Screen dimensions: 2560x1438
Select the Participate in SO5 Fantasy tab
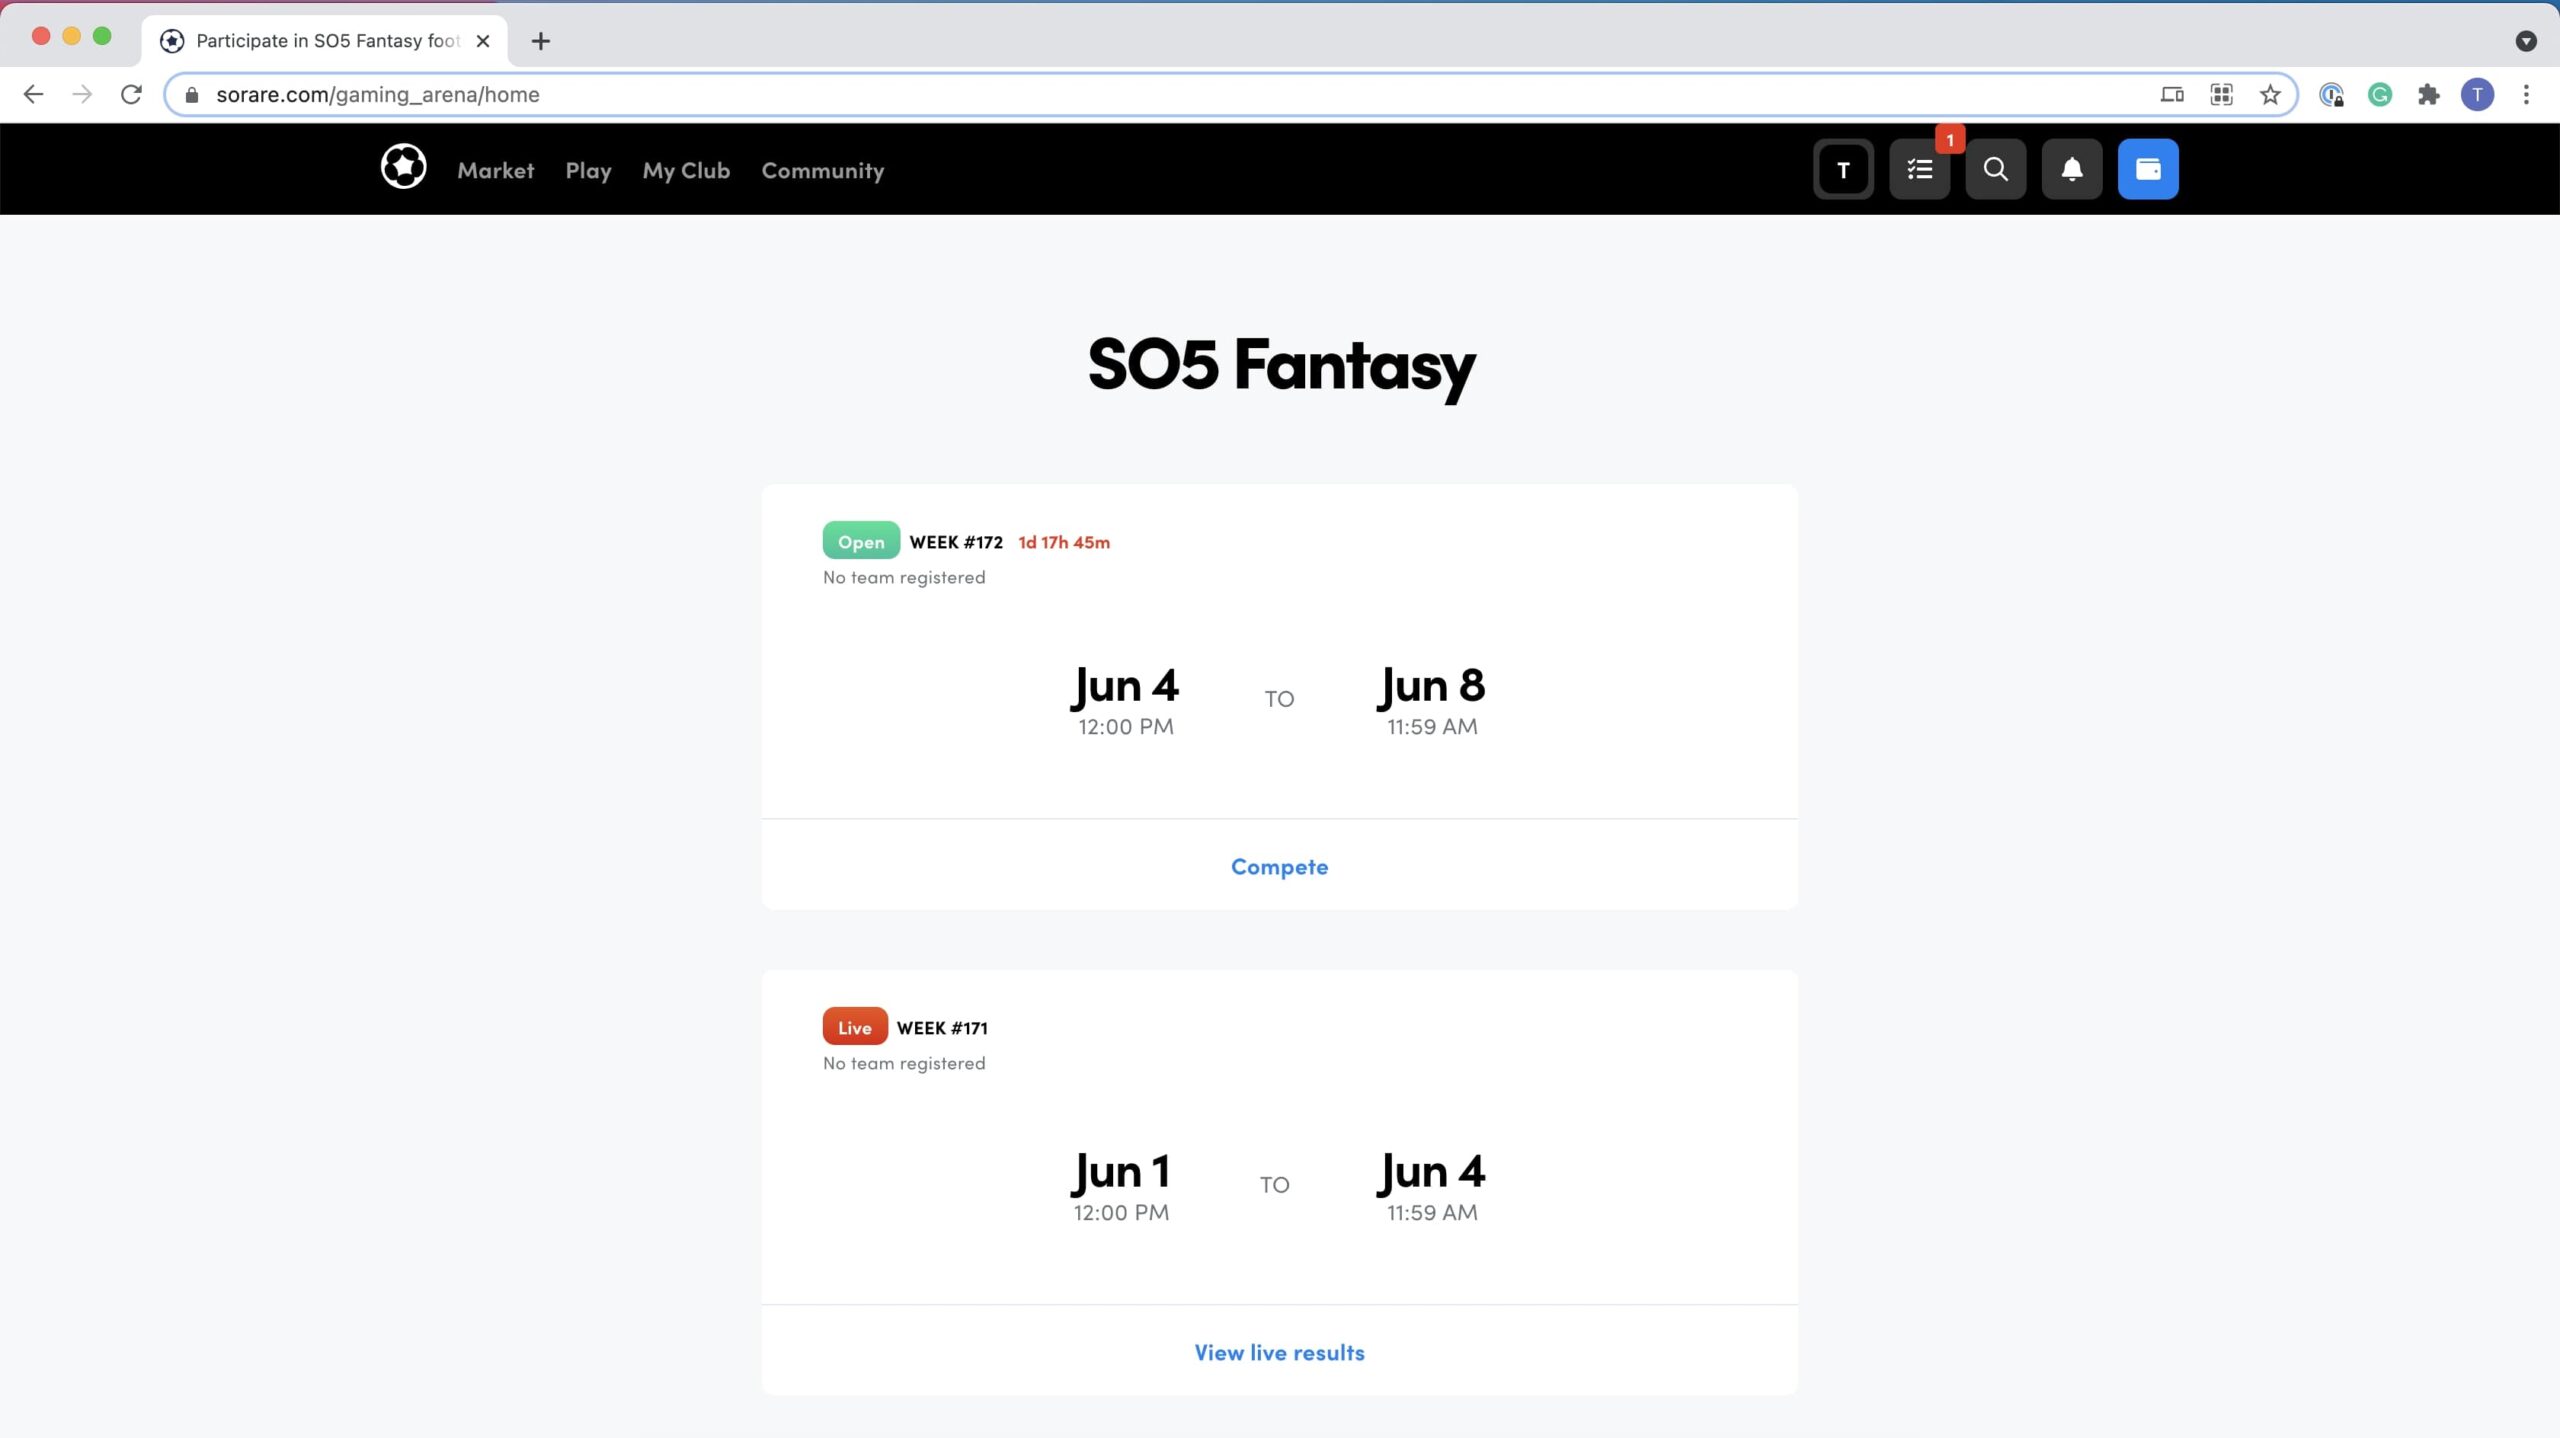(x=325, y=41)
